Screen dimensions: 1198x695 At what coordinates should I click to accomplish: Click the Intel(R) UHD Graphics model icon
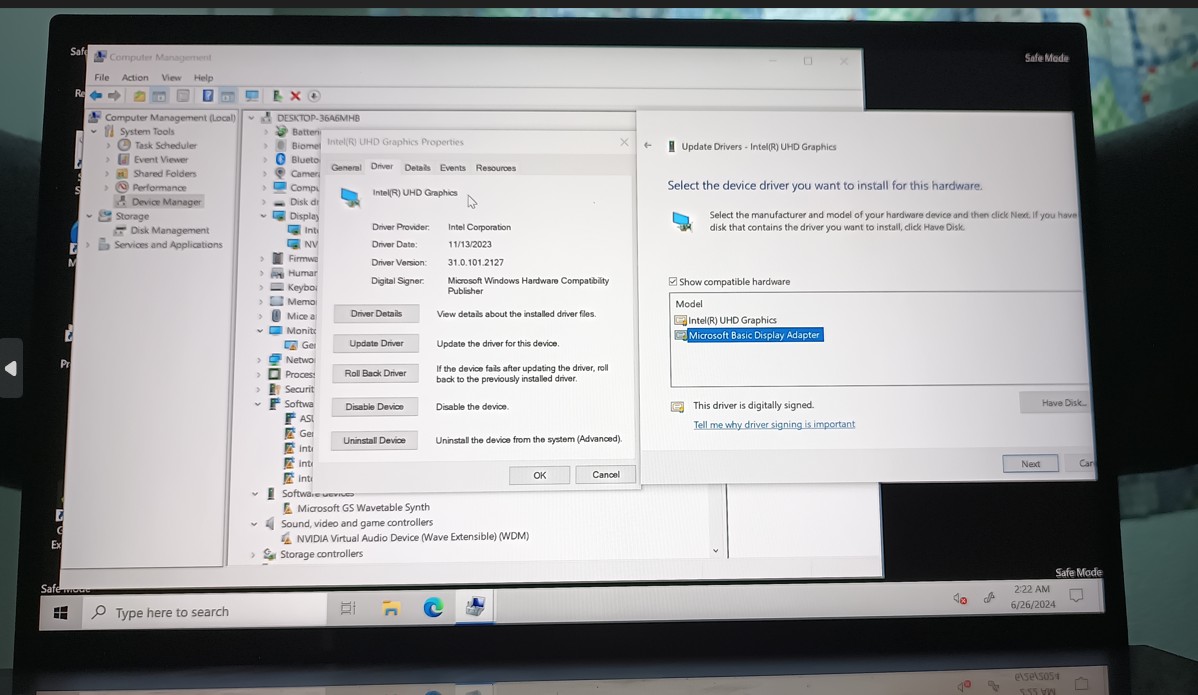[680, 320]
